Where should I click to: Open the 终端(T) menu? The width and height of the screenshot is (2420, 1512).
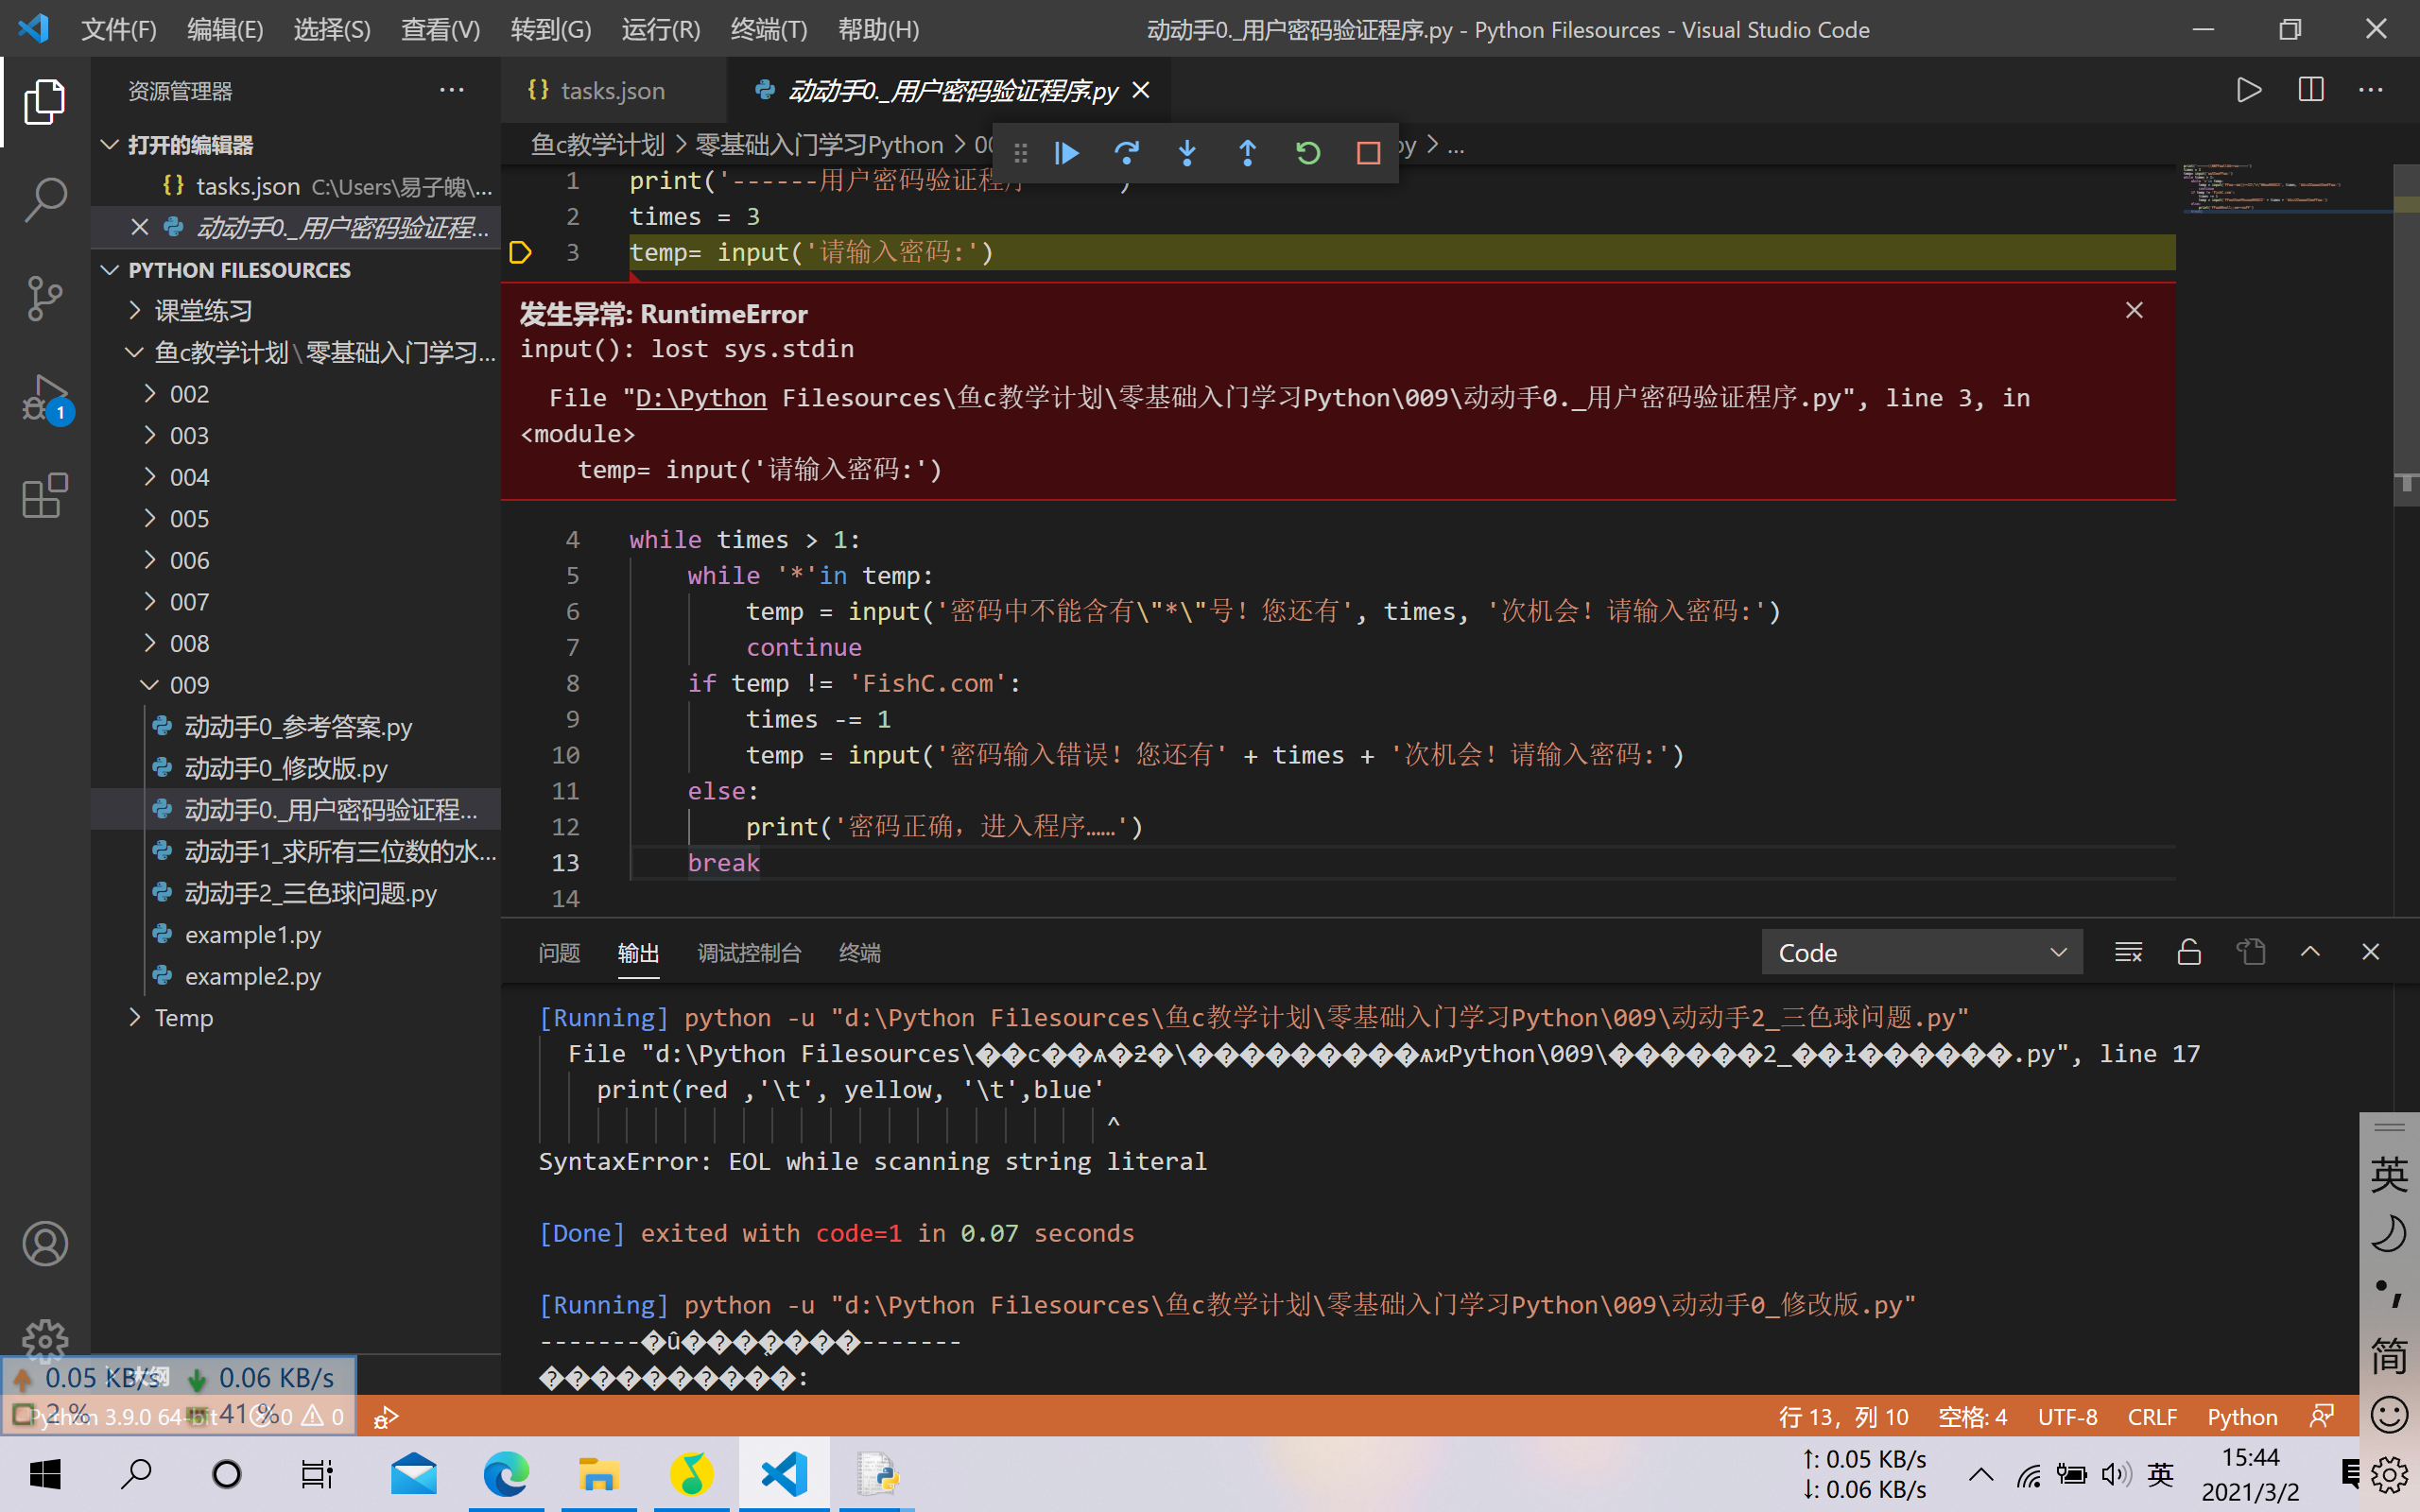click(x=769, y=30)
